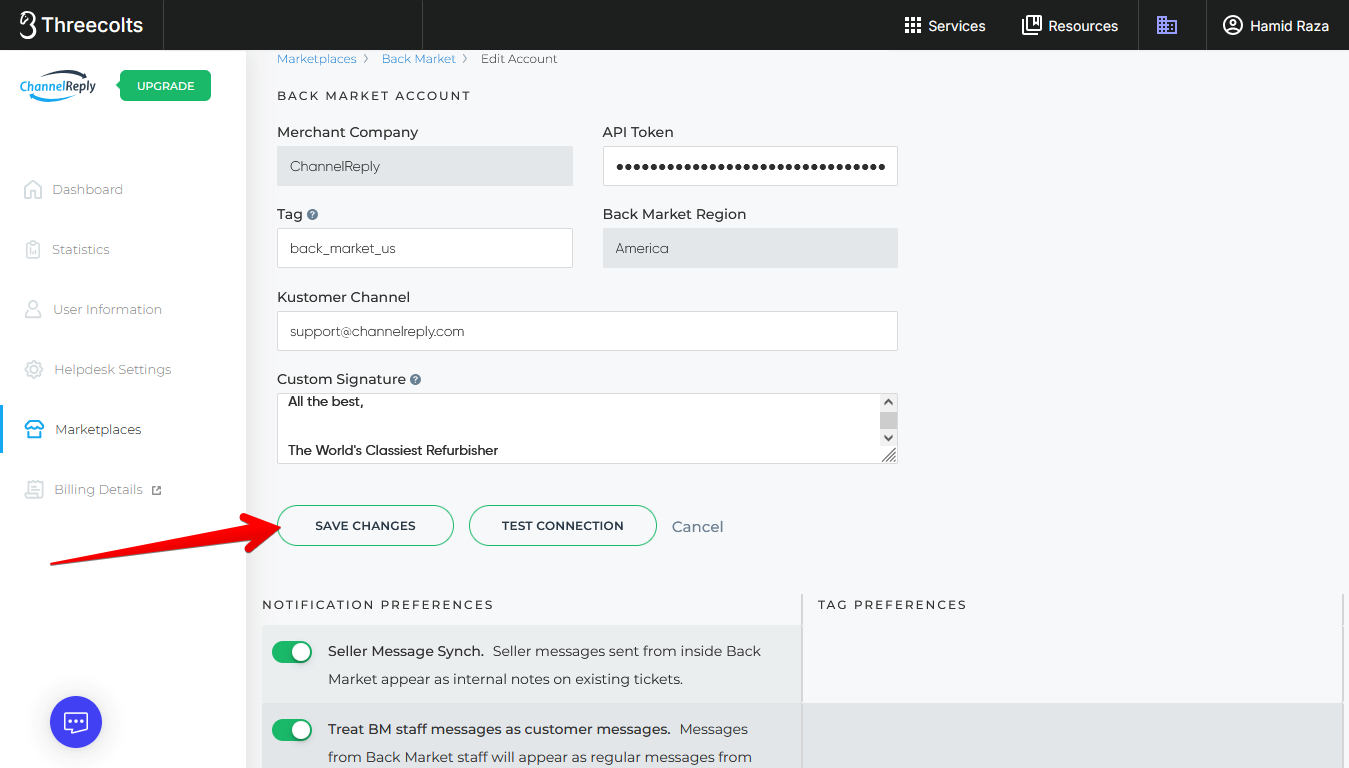Click the Services grid icon
Viewport: 1349px width, 768px height.
[913, 26]
